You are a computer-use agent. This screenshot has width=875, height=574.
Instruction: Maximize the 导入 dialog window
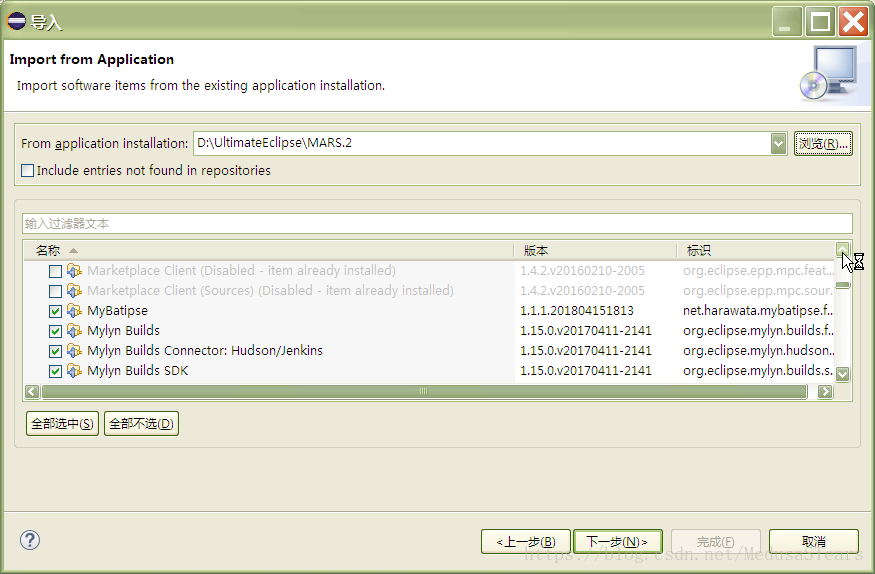click(x=820, y=22)
